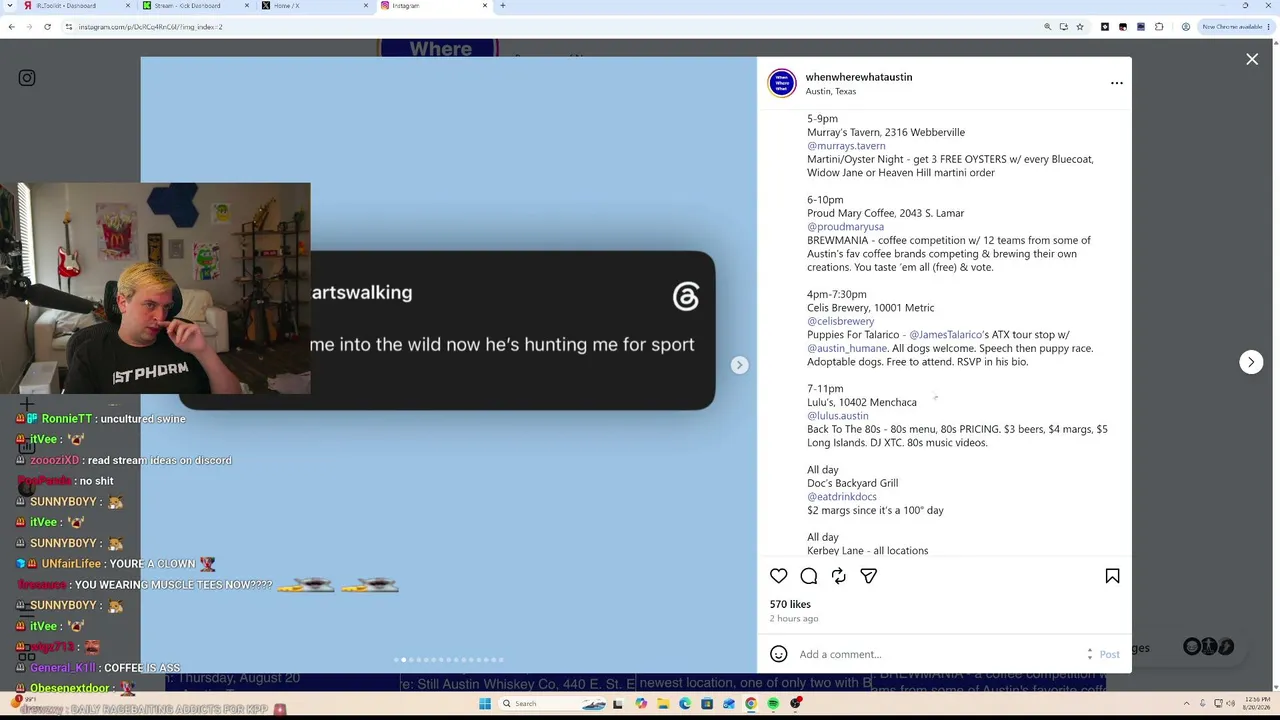Open a new browser tab
The height and width of the screenshot is (720, 1280).
pyautogui.click(x=502, y=6)
